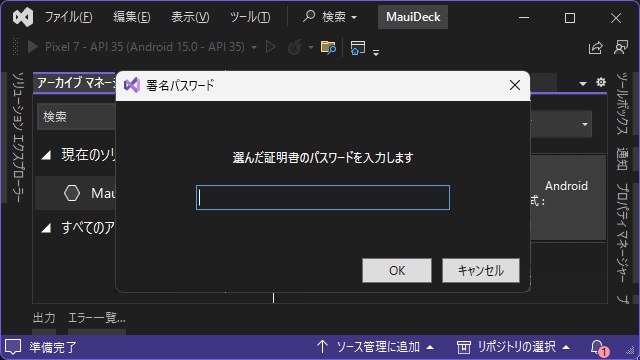
Task: Click the 検索 field in Archive Manager
Action: (77, 117)
